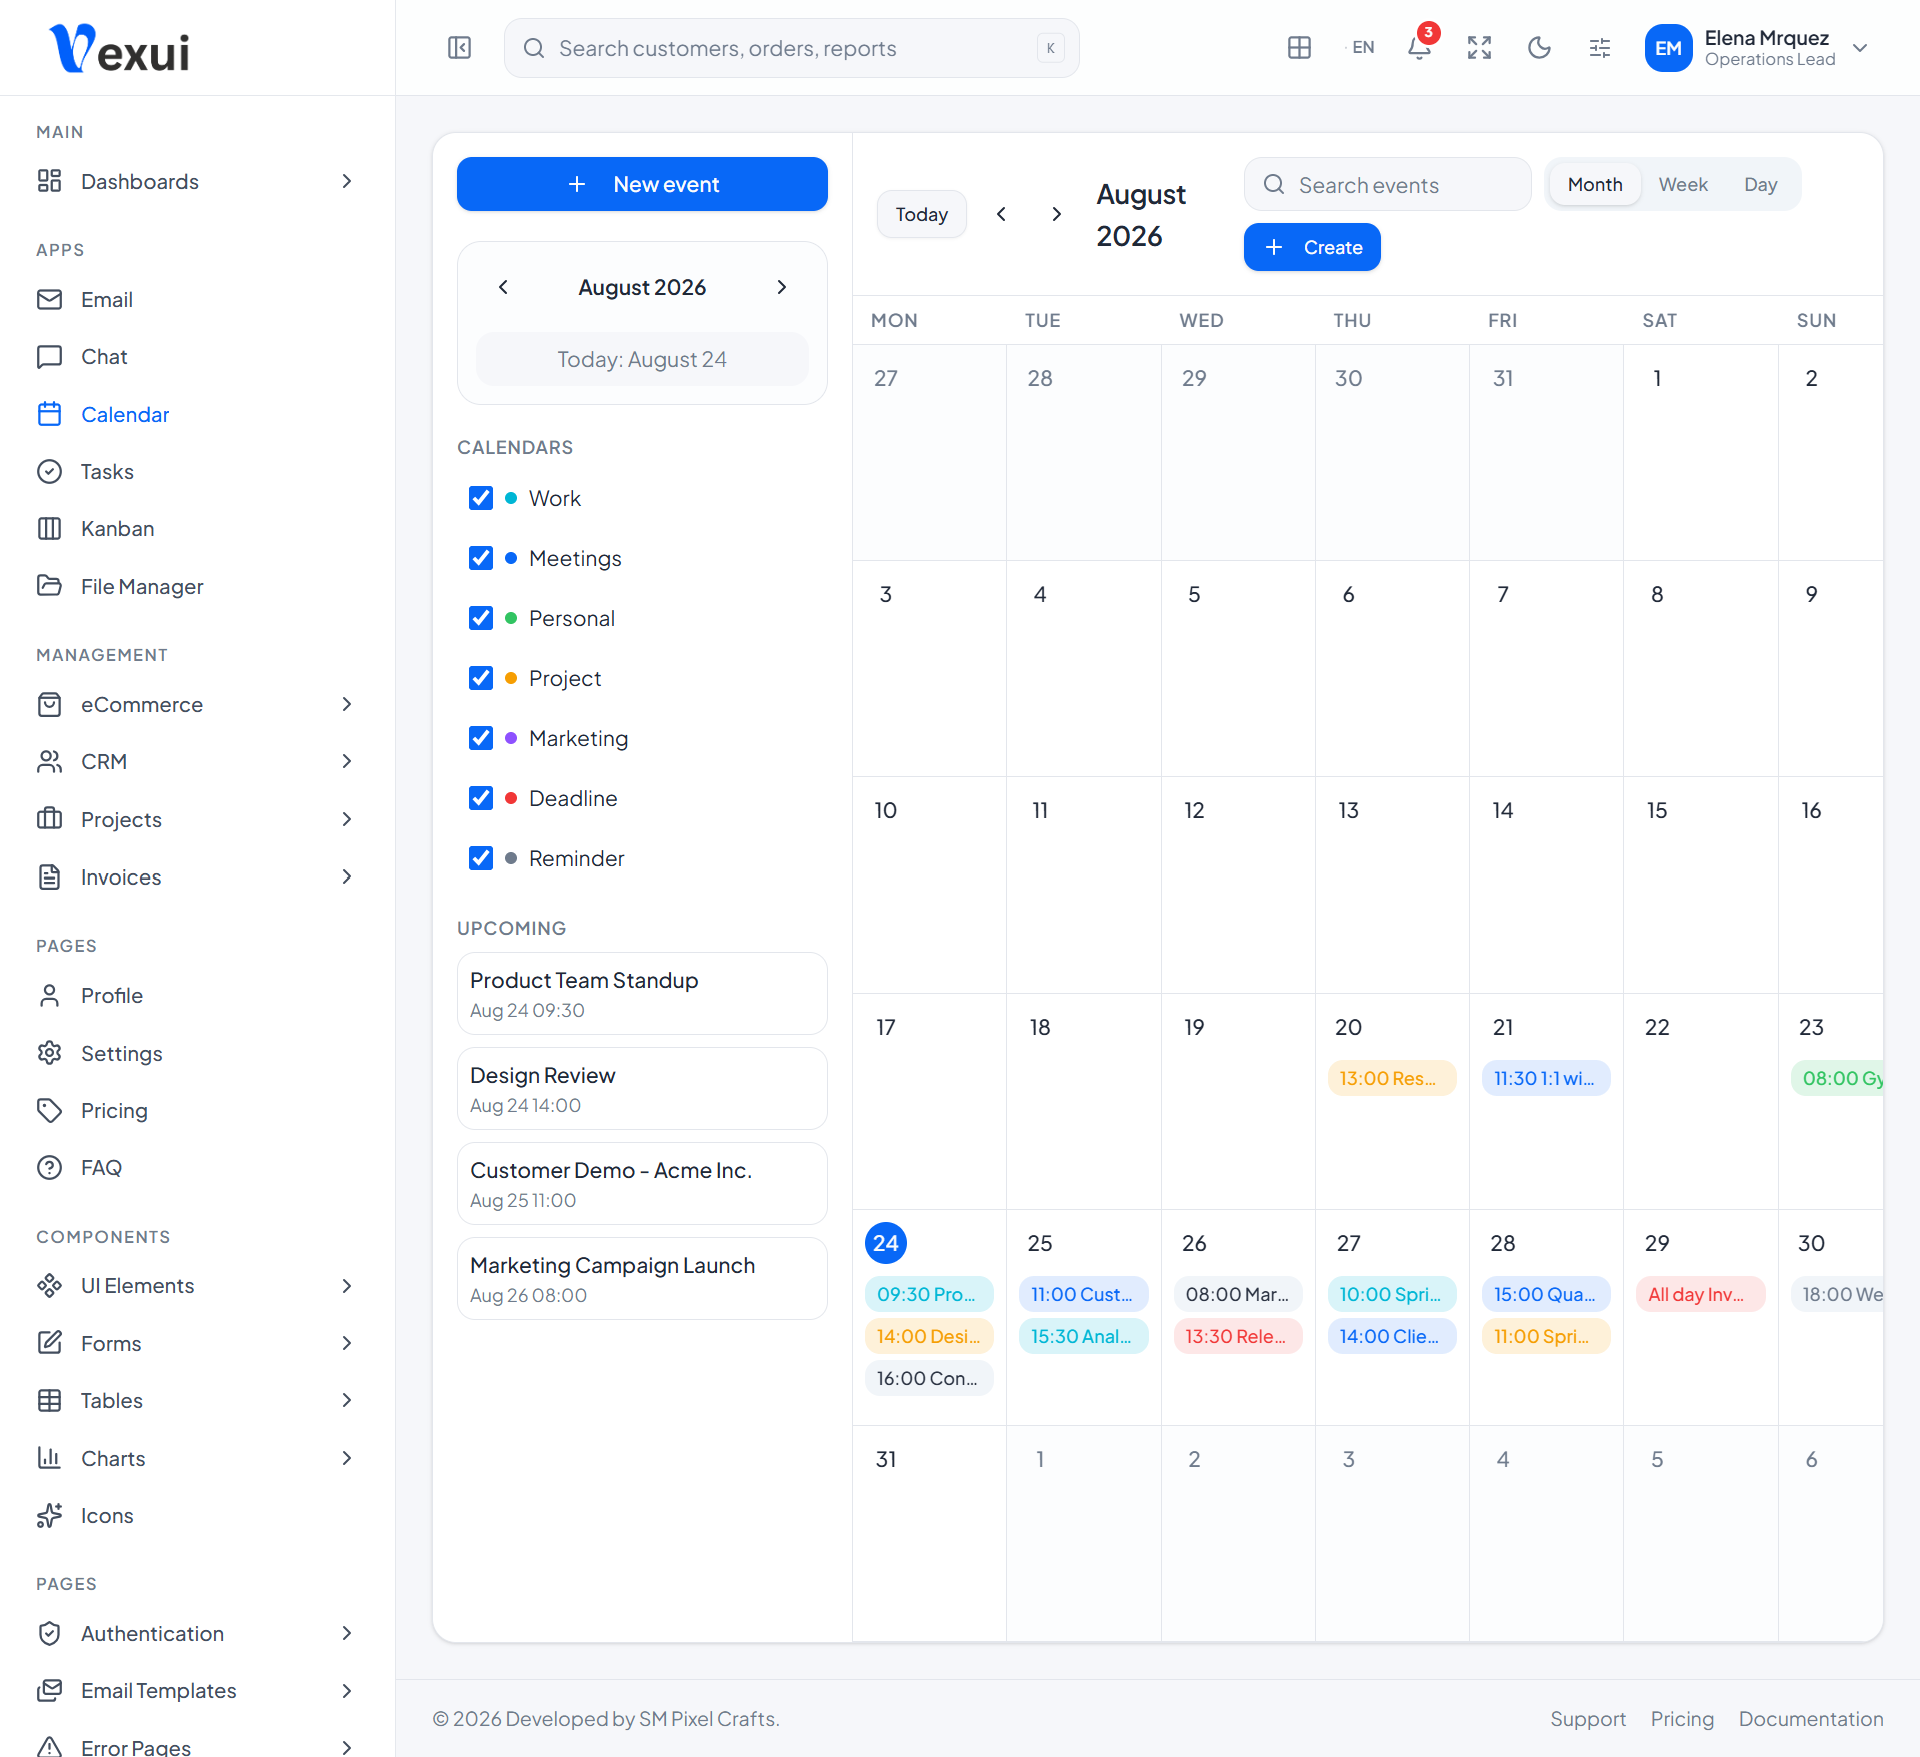Toggle fullscreen mode icon
The width and height of the screenshot is (1920, 1757).
pos(1479,48)
